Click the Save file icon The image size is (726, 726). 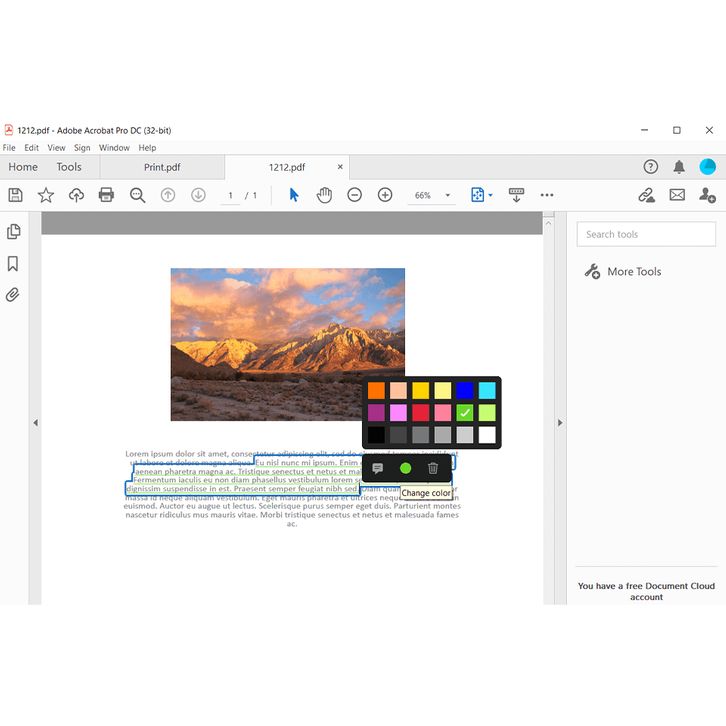click(x=15, y=195)
